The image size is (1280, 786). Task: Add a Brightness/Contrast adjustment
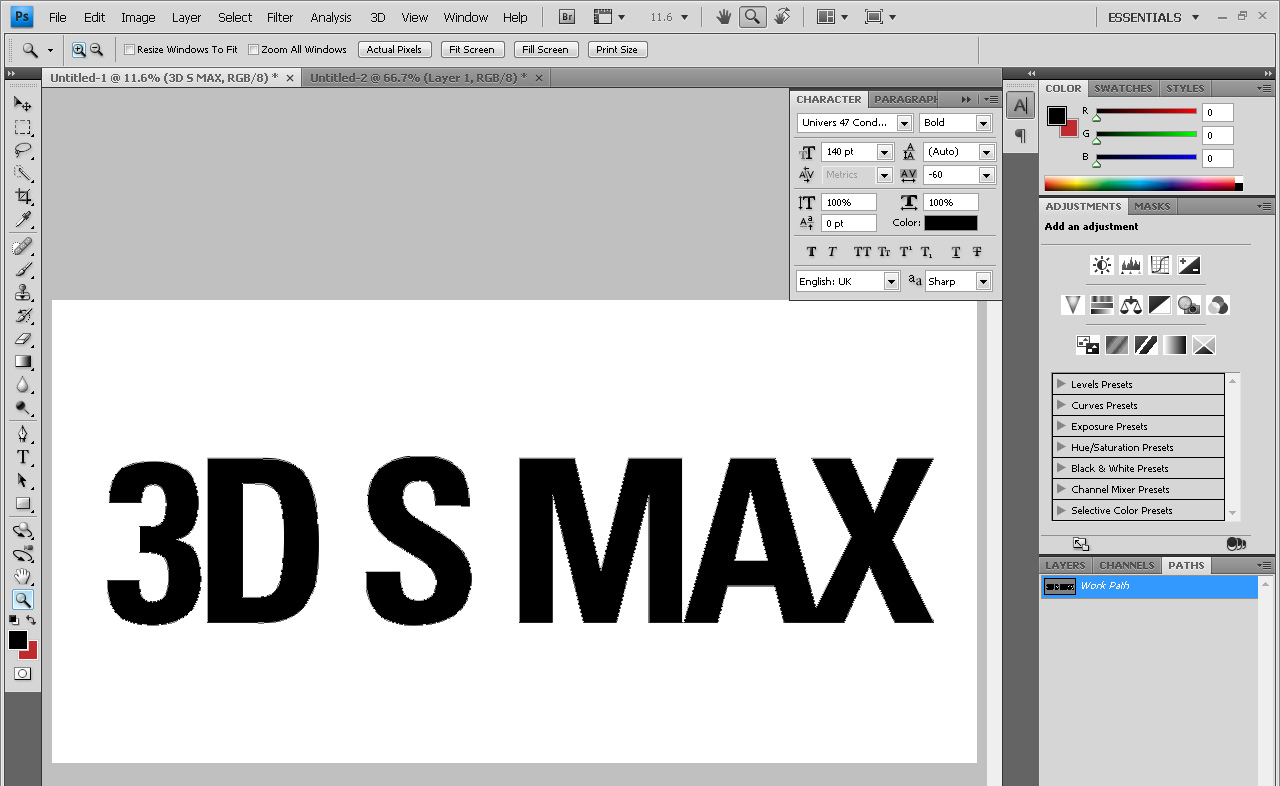coord(1101,265)
